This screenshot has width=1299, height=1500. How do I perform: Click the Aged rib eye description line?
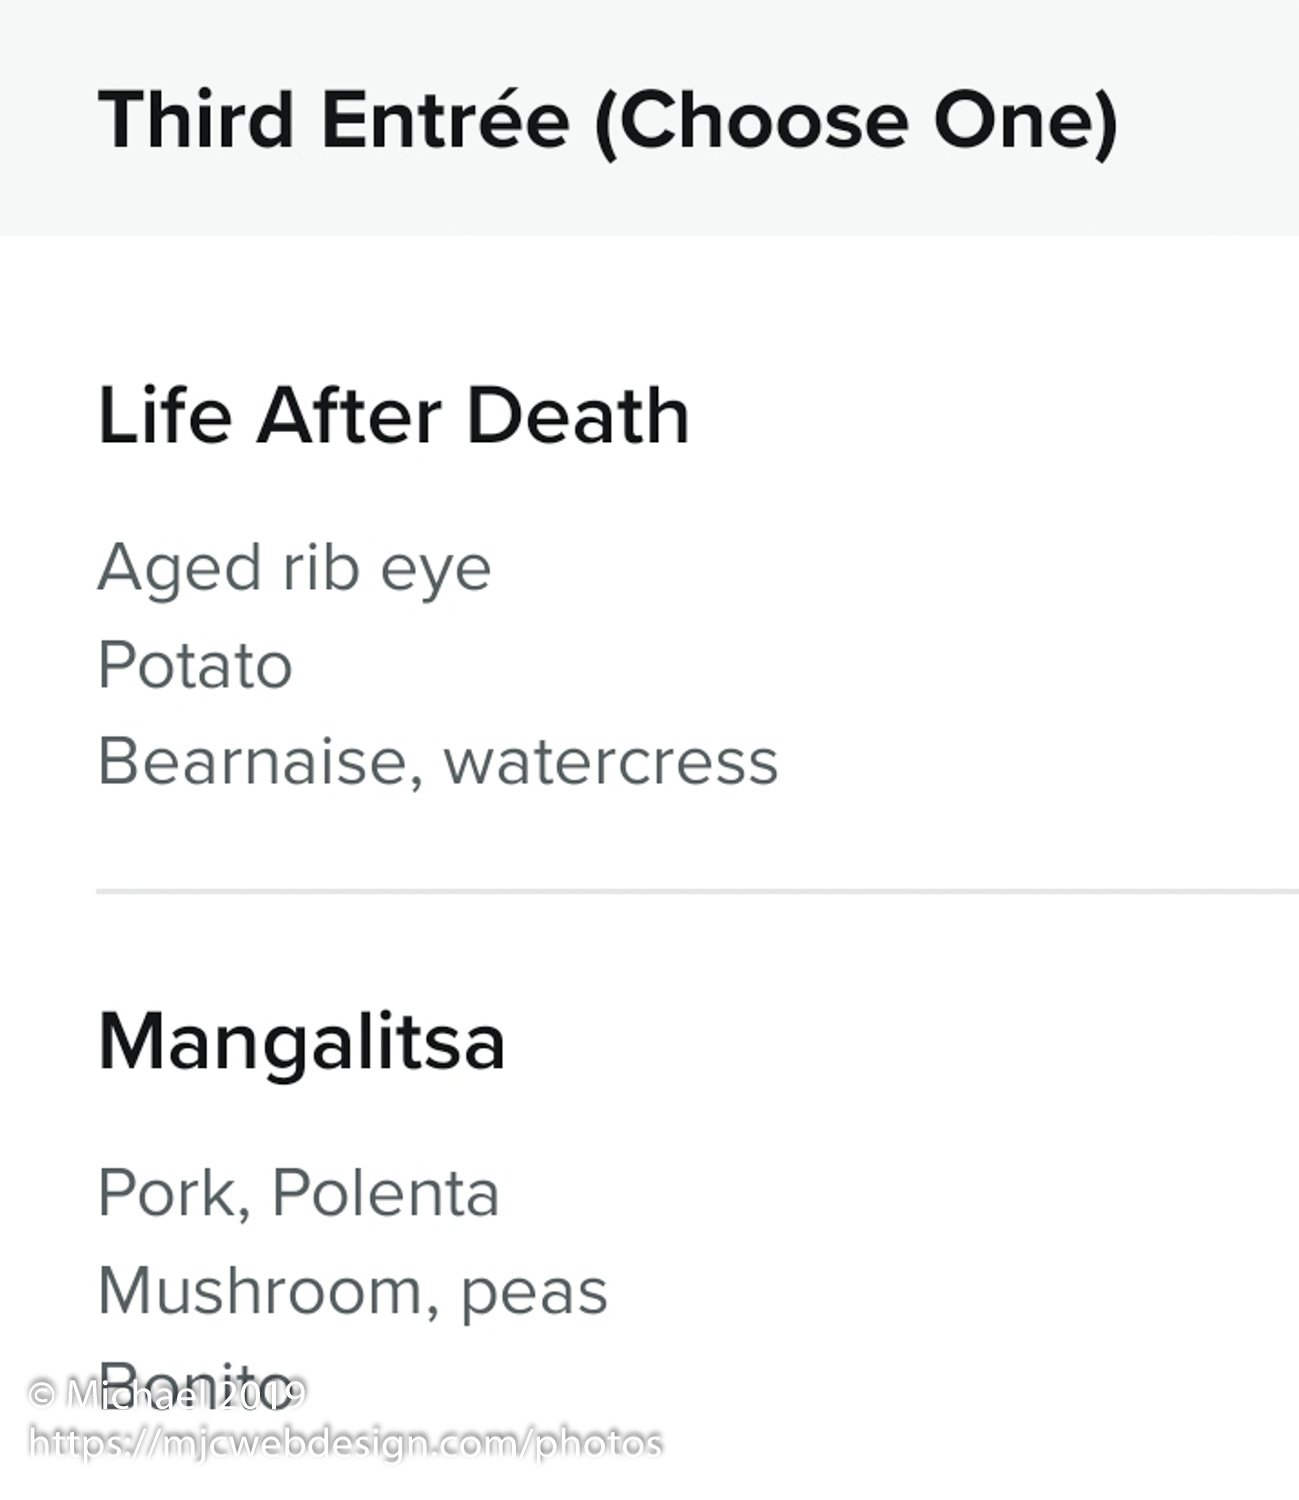pos(294,570)
